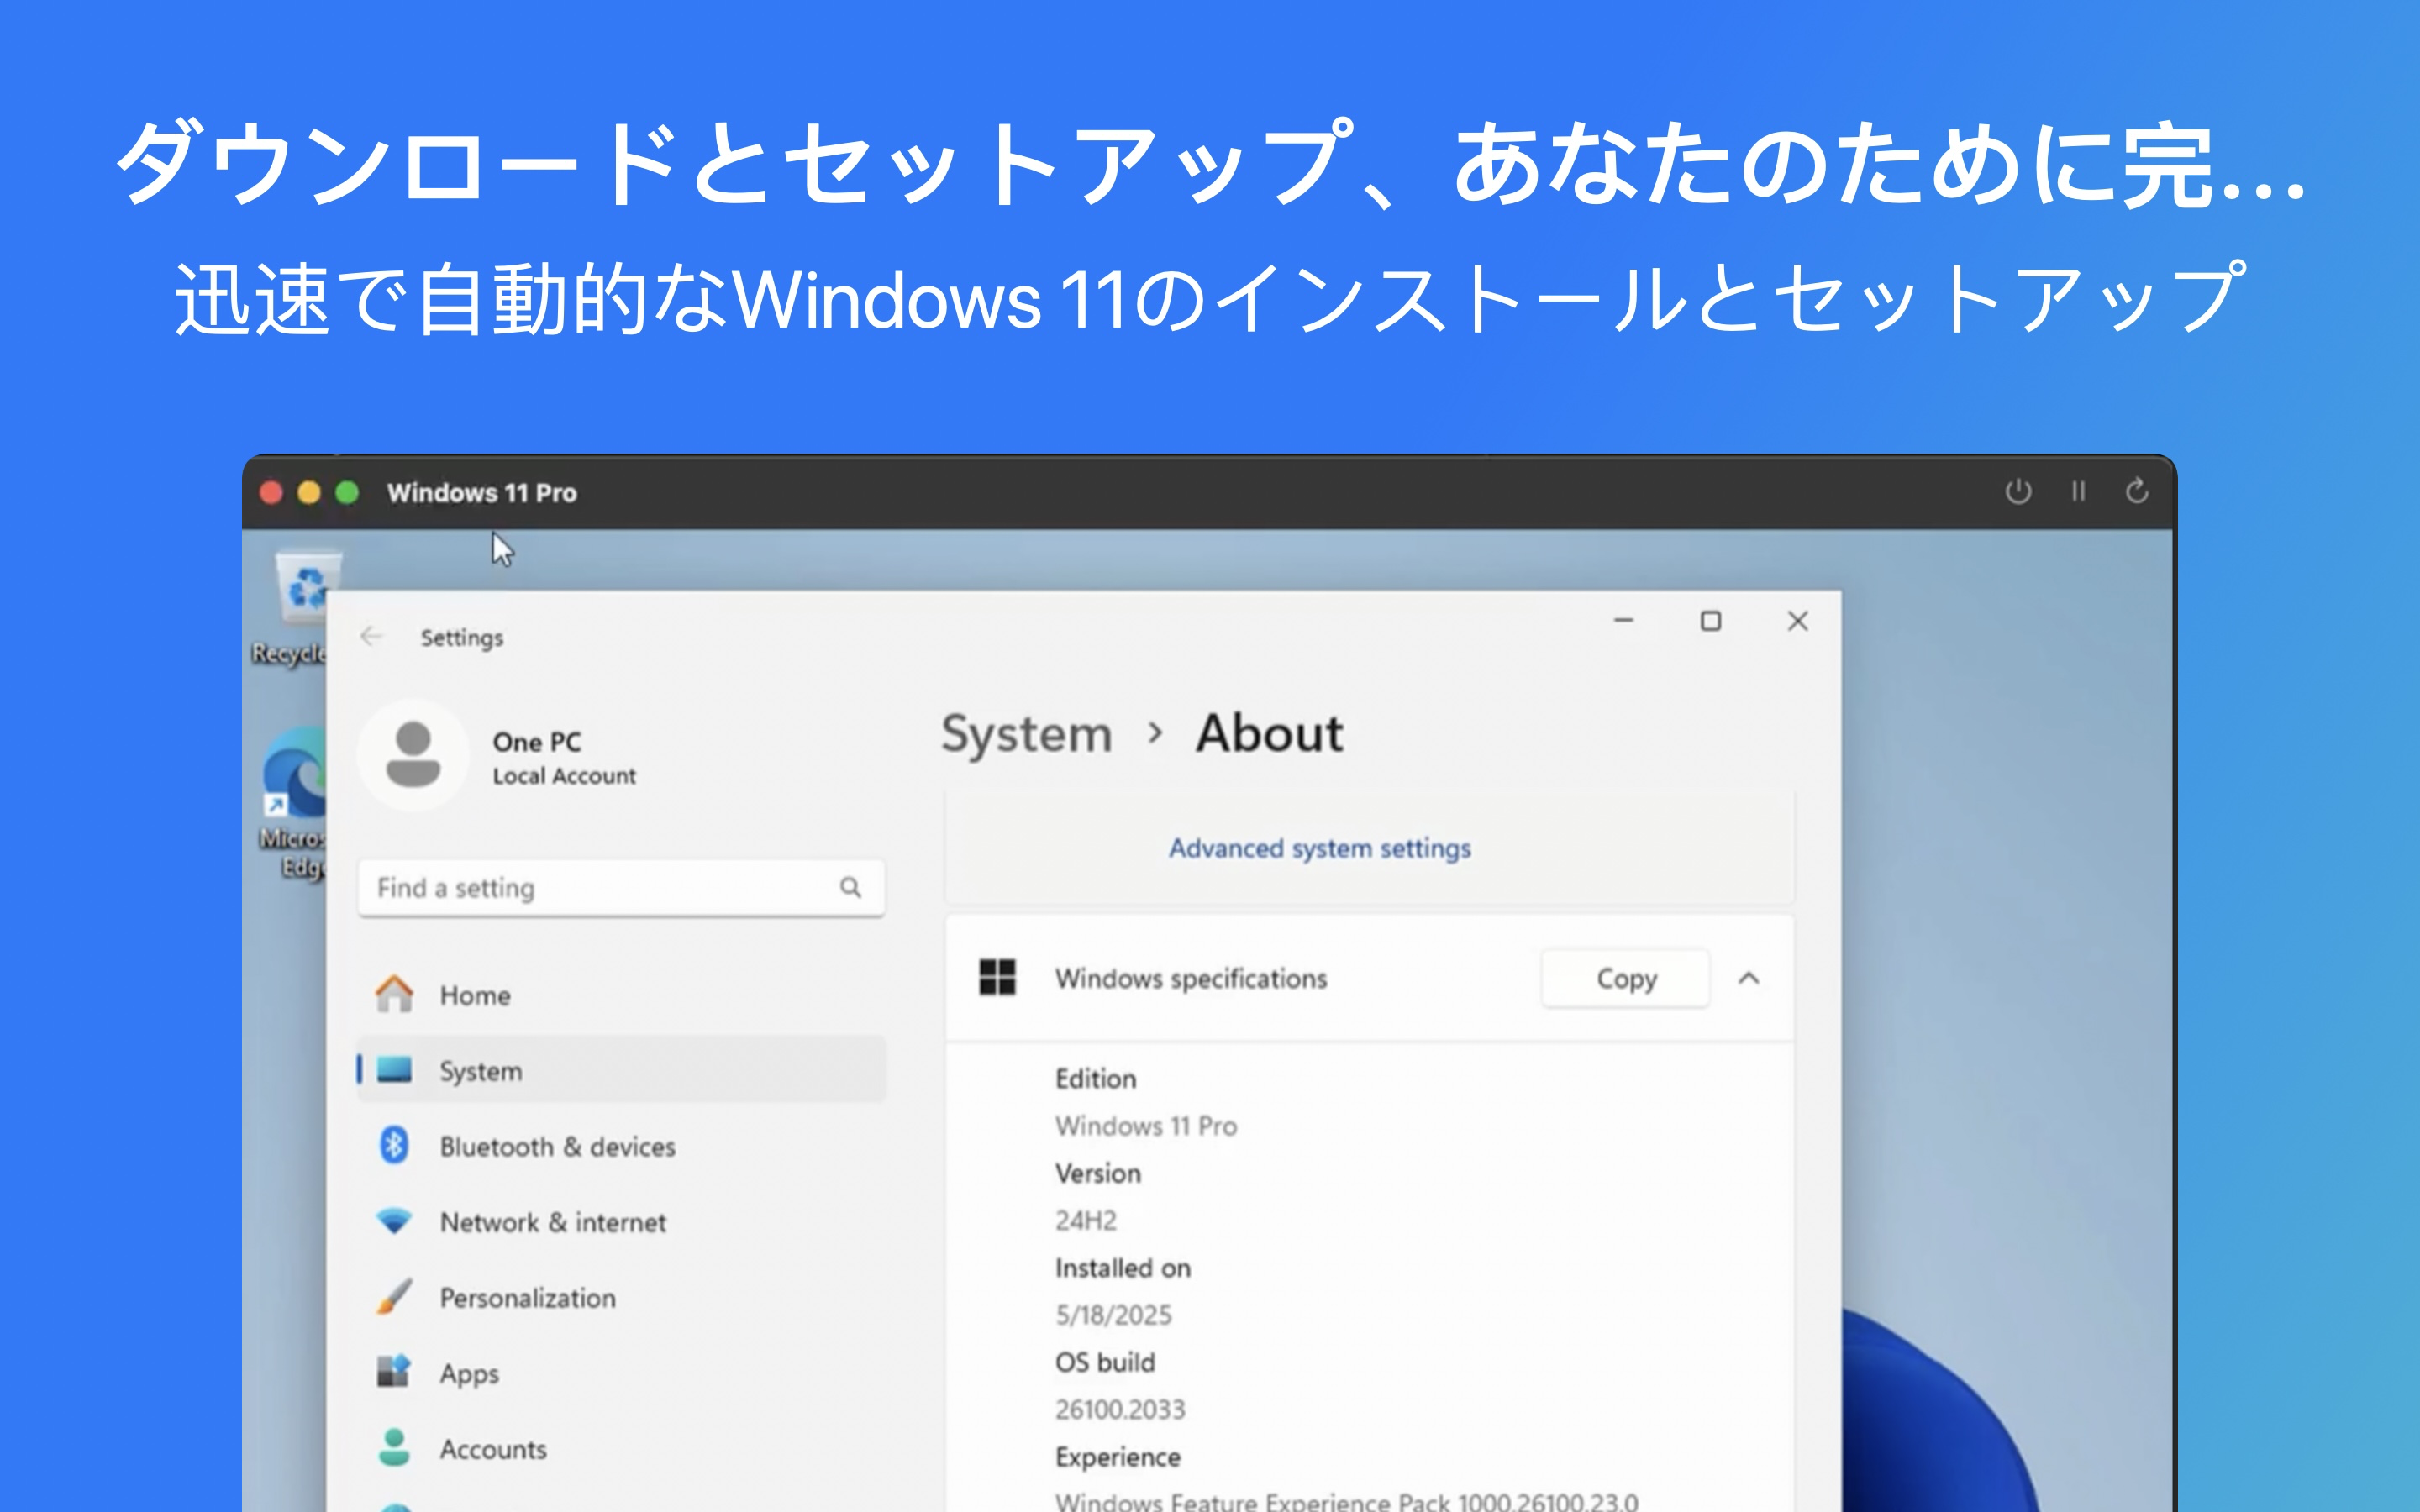Open Accounts settings
2420x1512 pixels.
pos(621,1448)
